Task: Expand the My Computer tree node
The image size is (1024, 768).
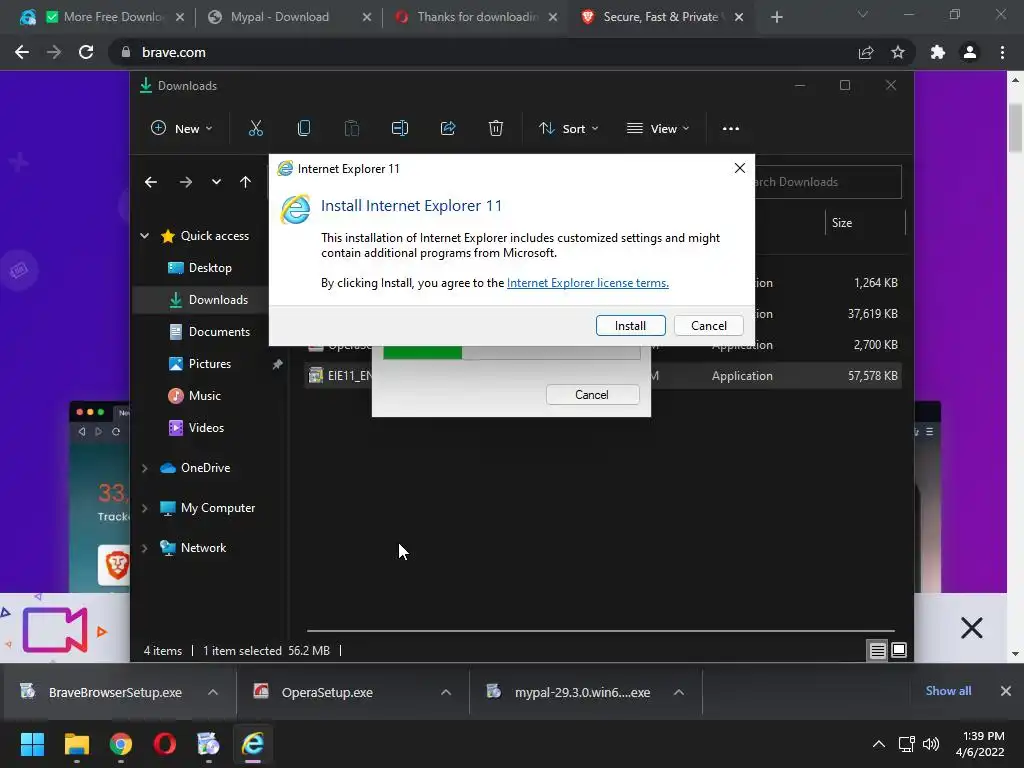Action: (x=144, y=508)
